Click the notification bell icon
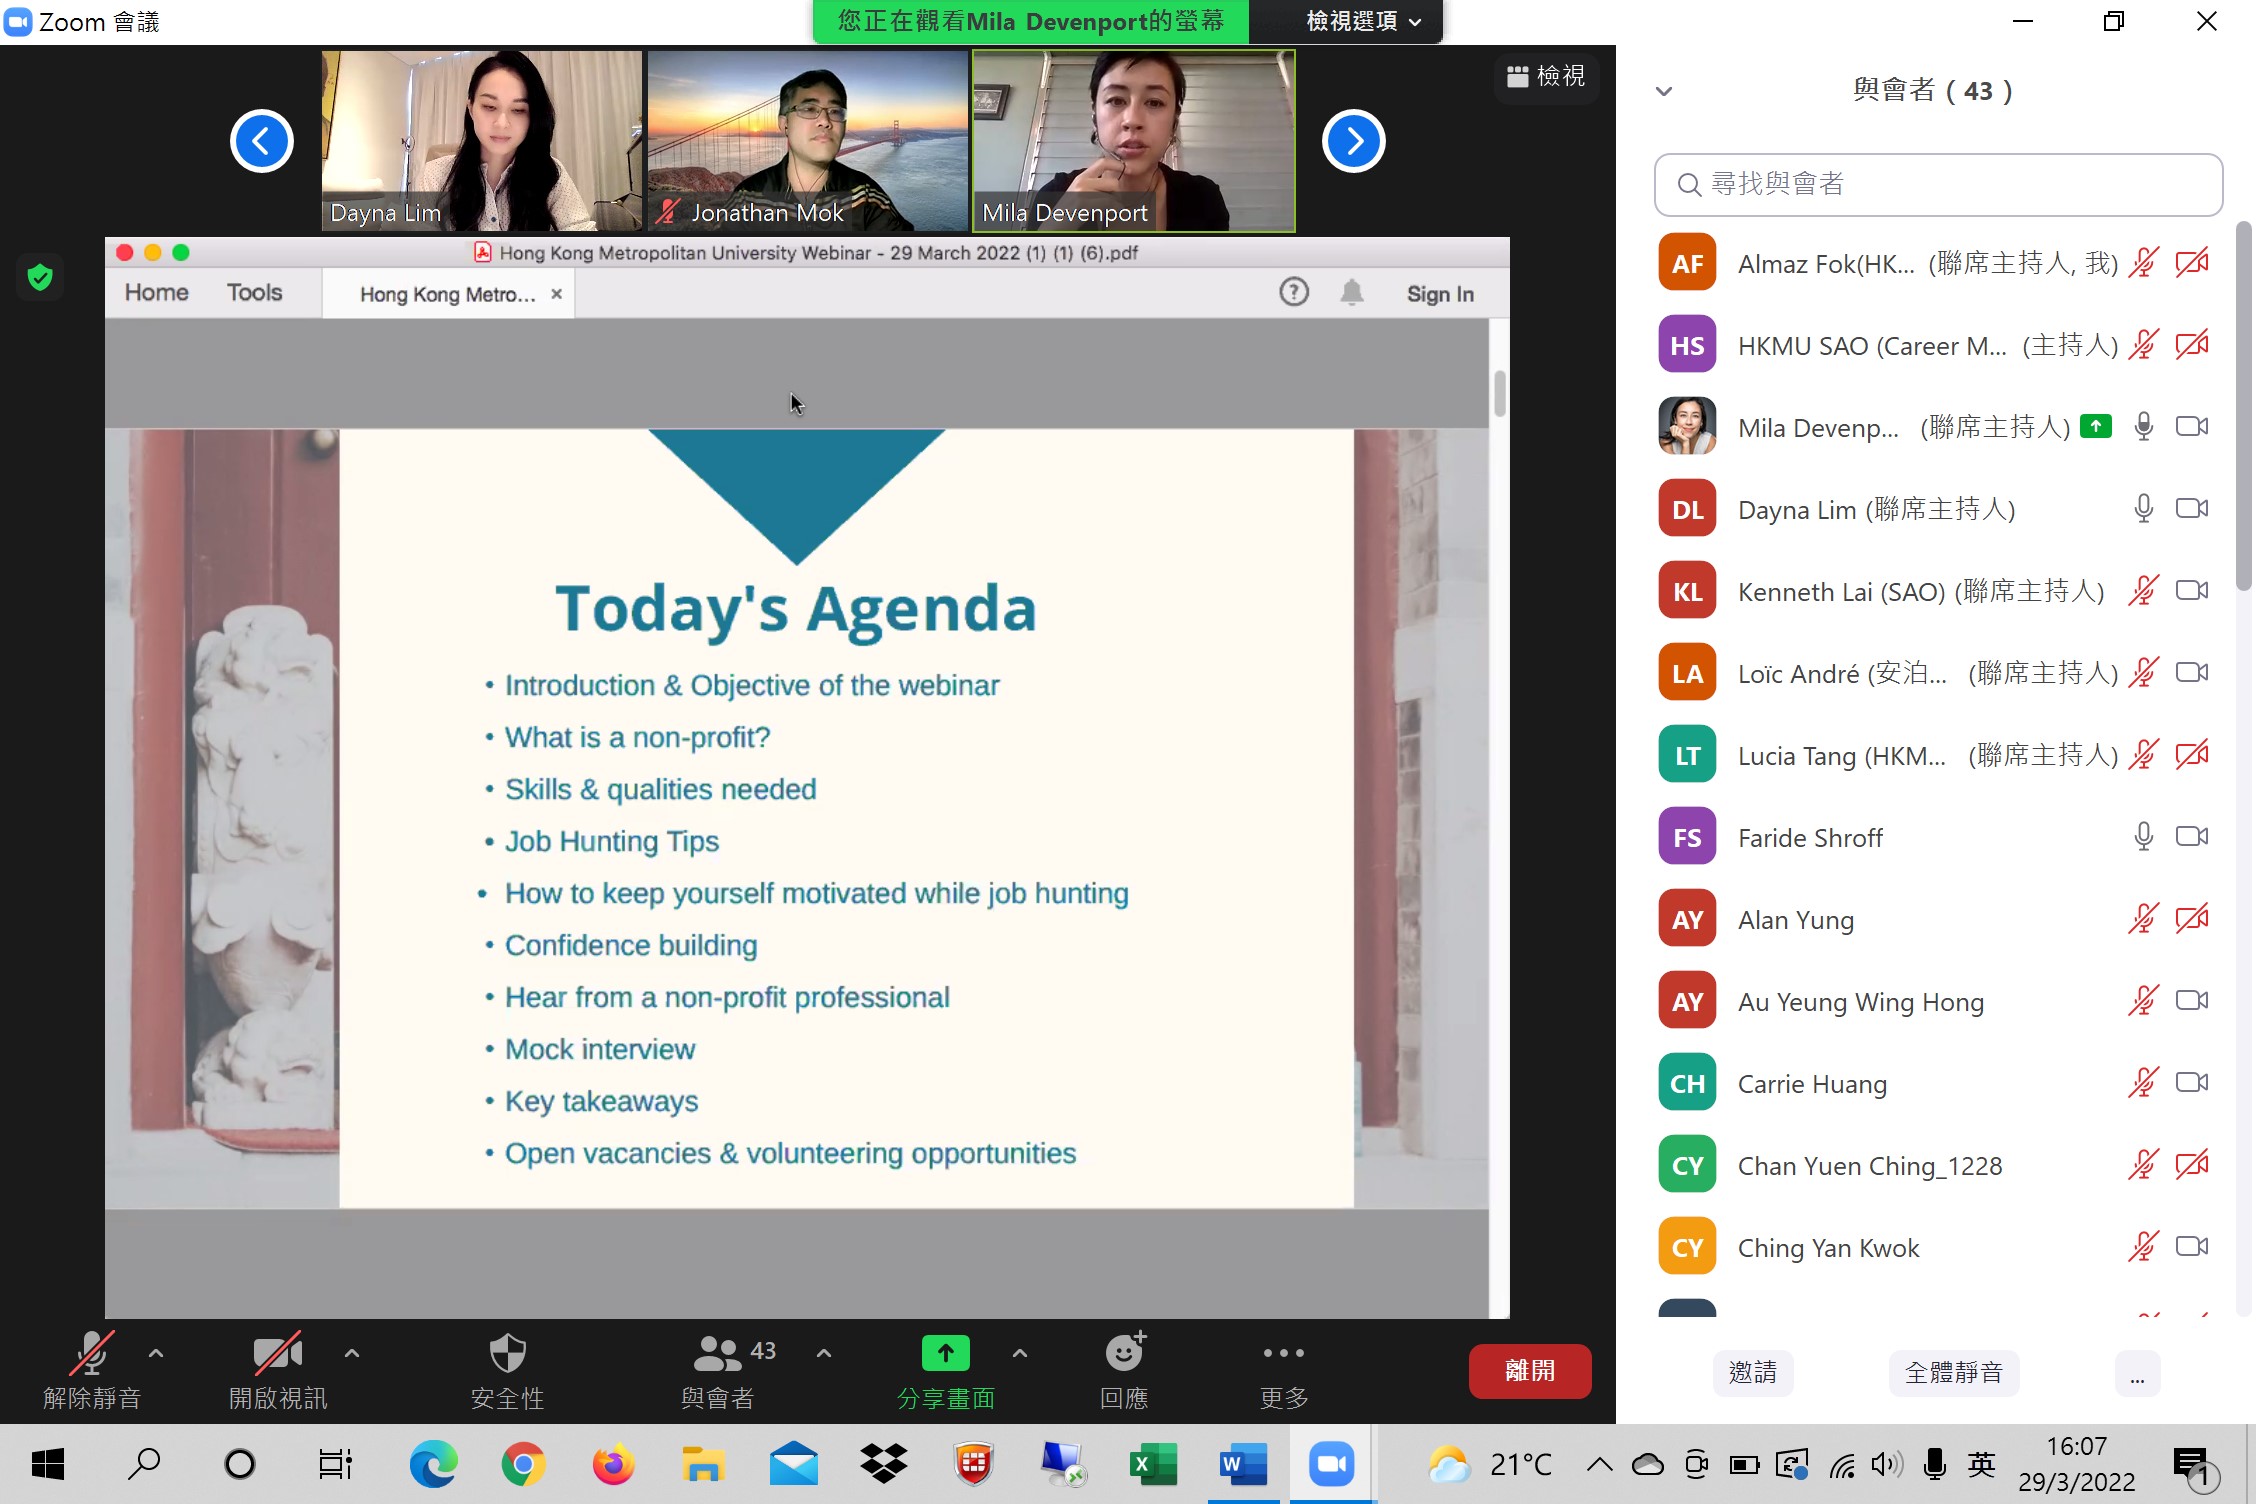 [1352, 292]
